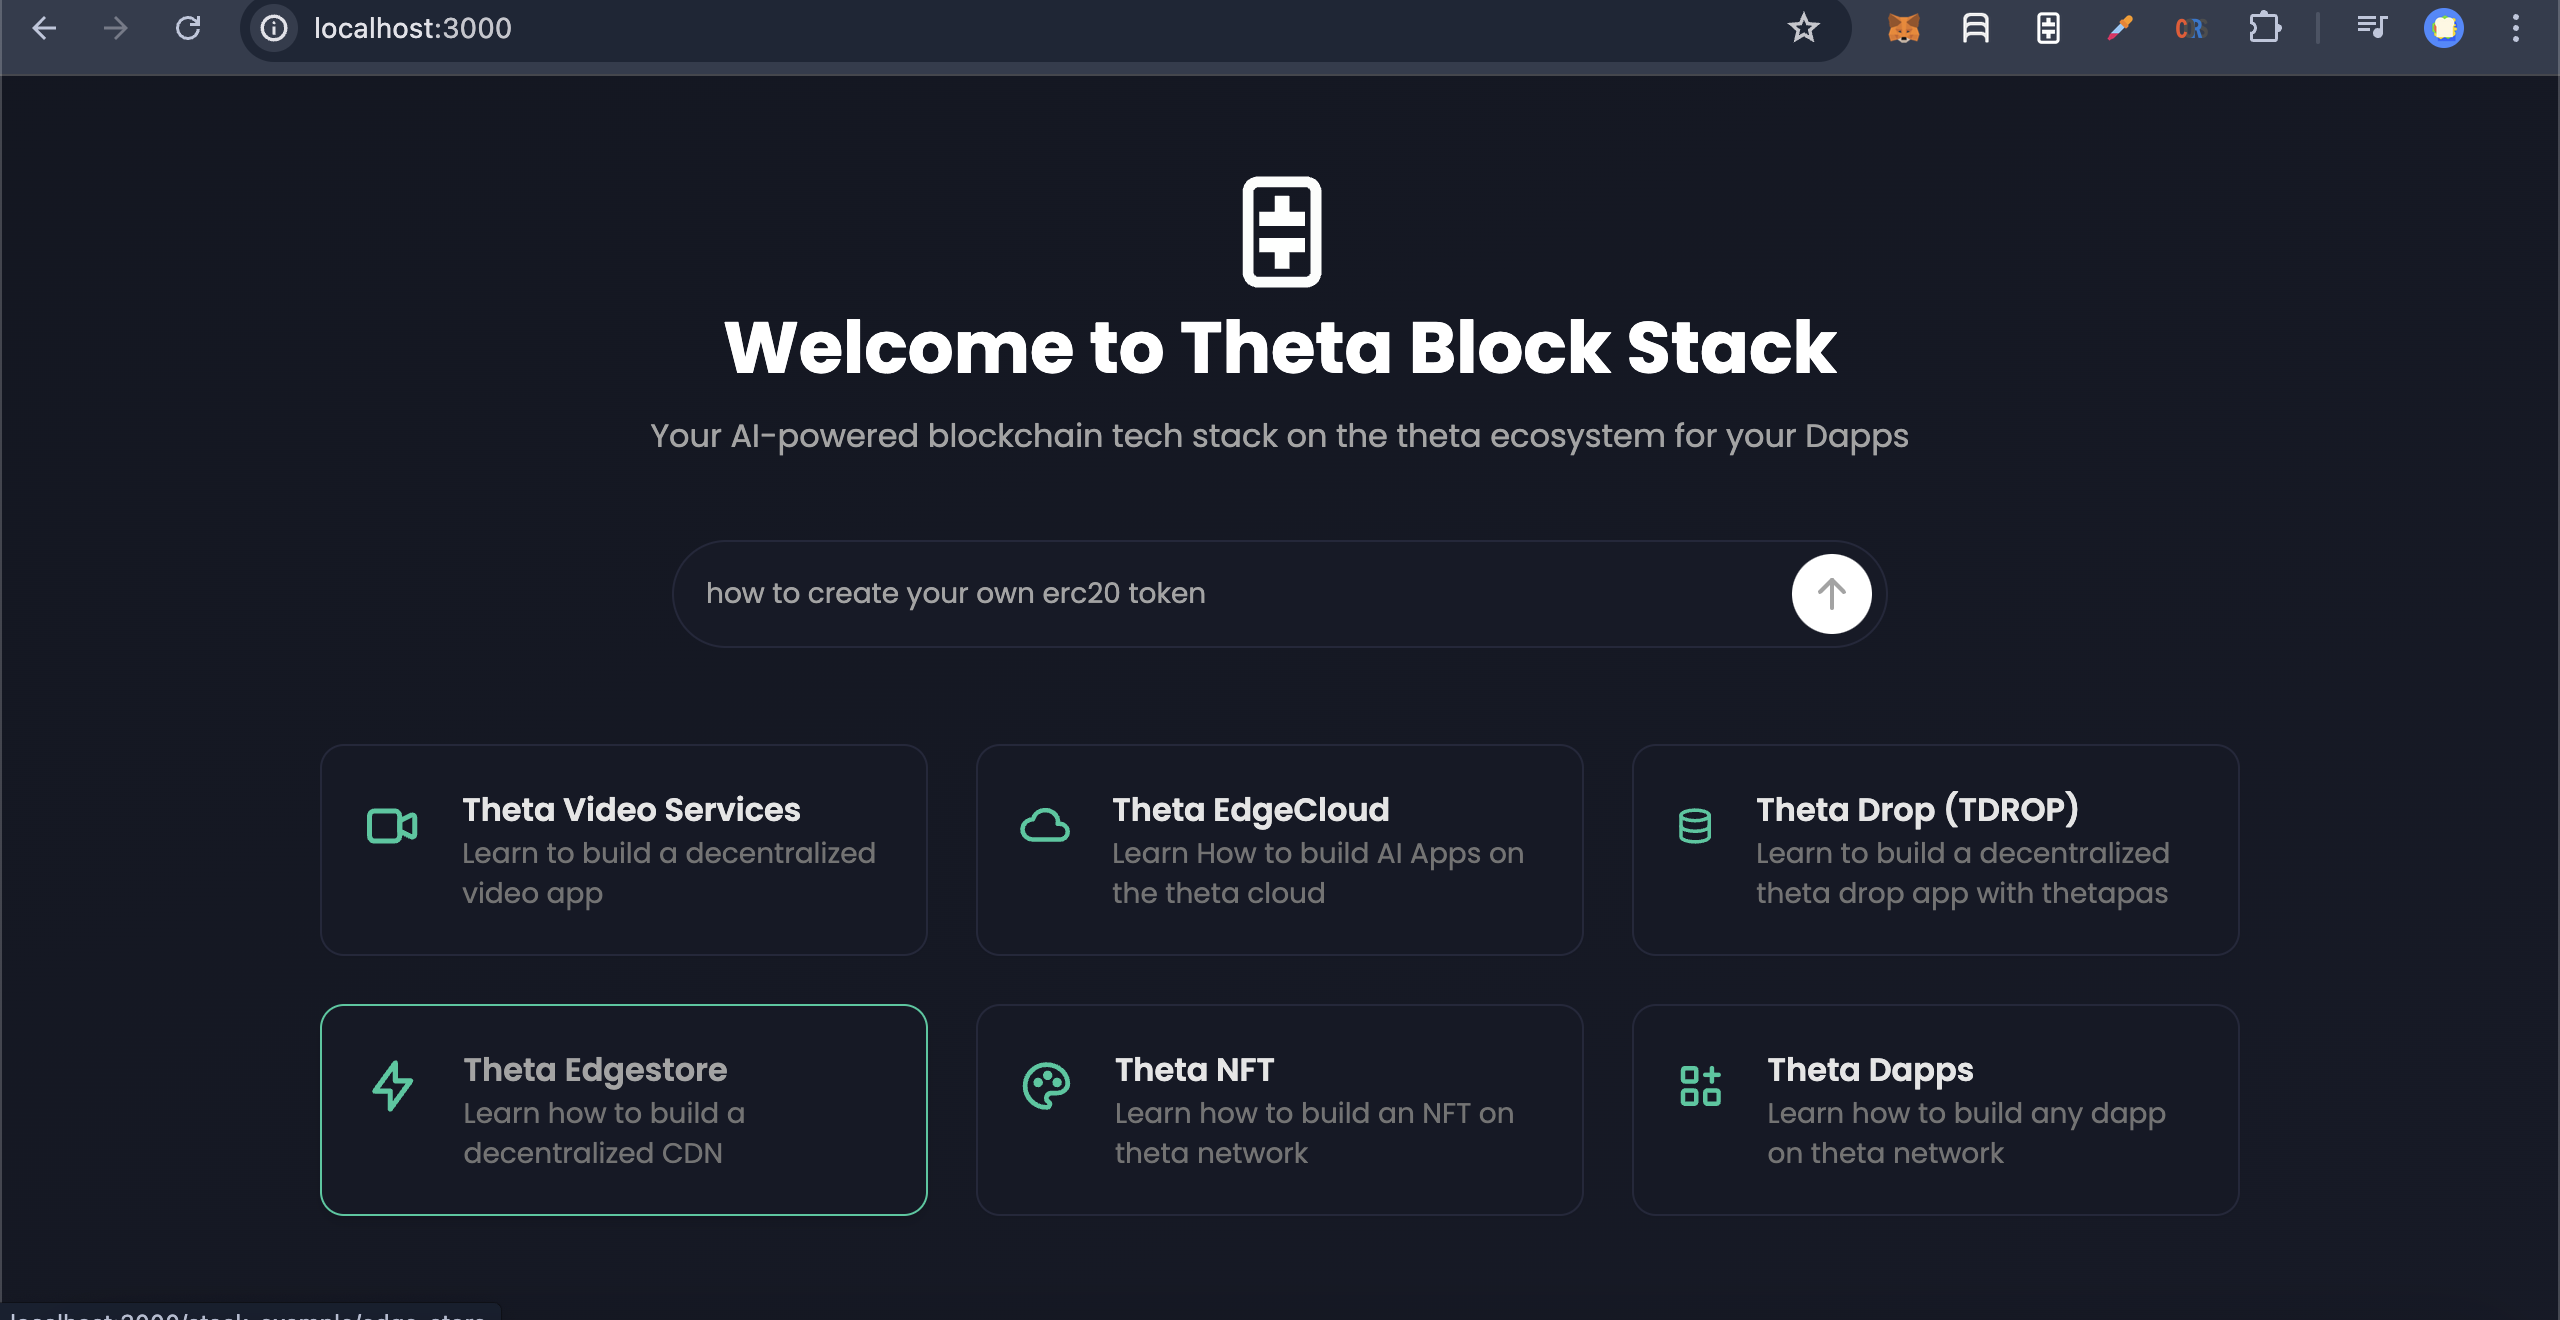Open the Chrome three-dot menu

(2516, 28)
